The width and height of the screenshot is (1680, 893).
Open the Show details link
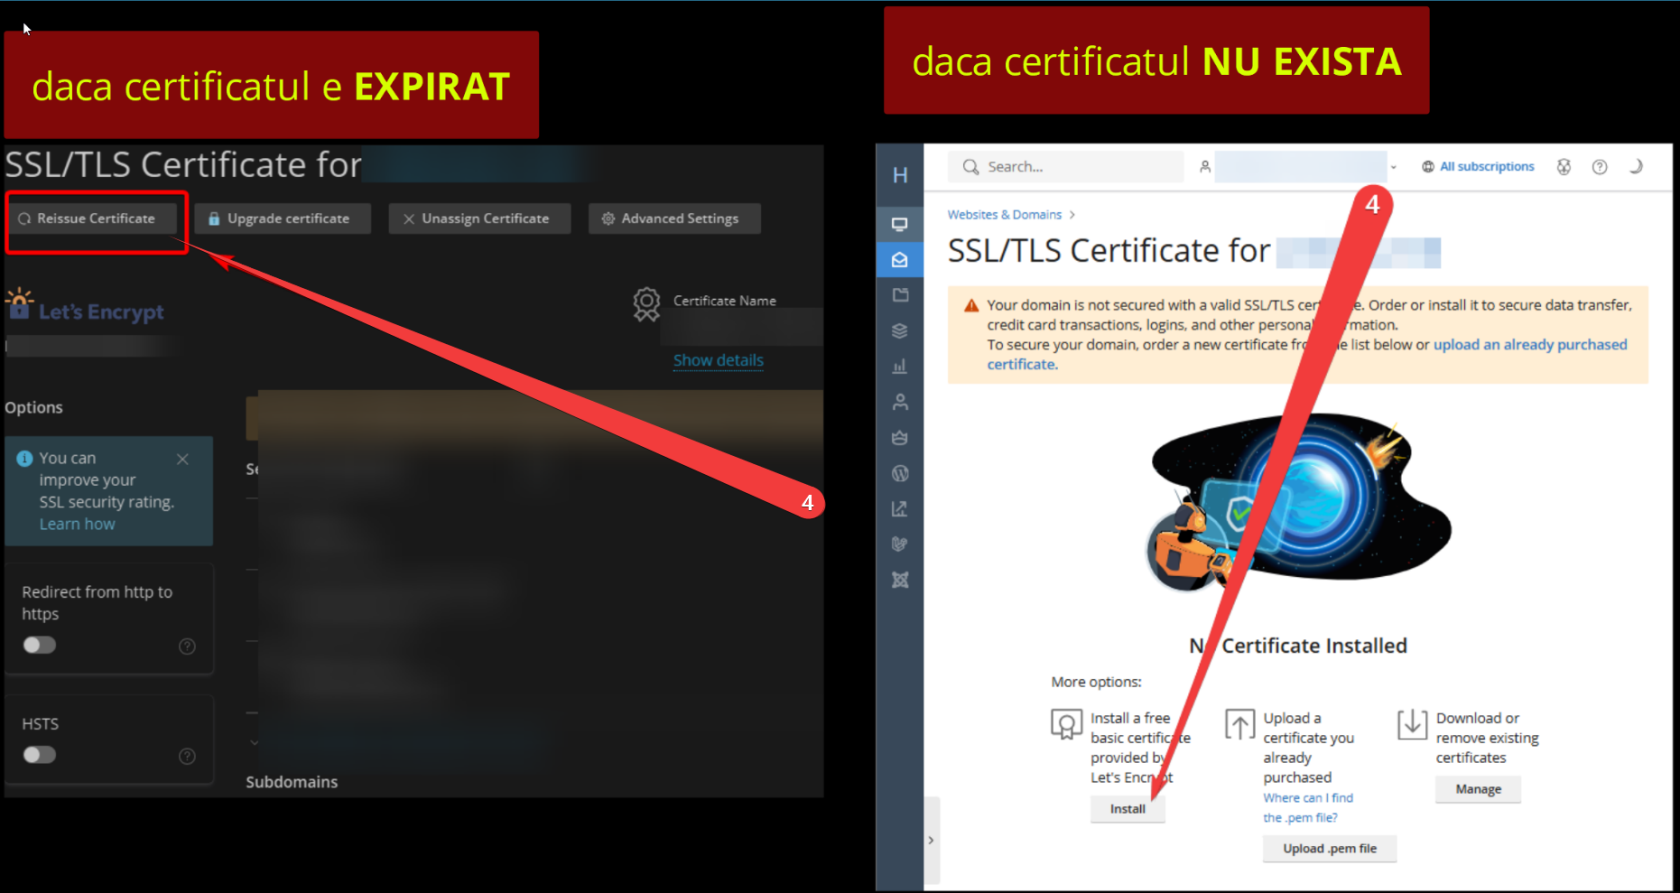(x=718, y=360)
